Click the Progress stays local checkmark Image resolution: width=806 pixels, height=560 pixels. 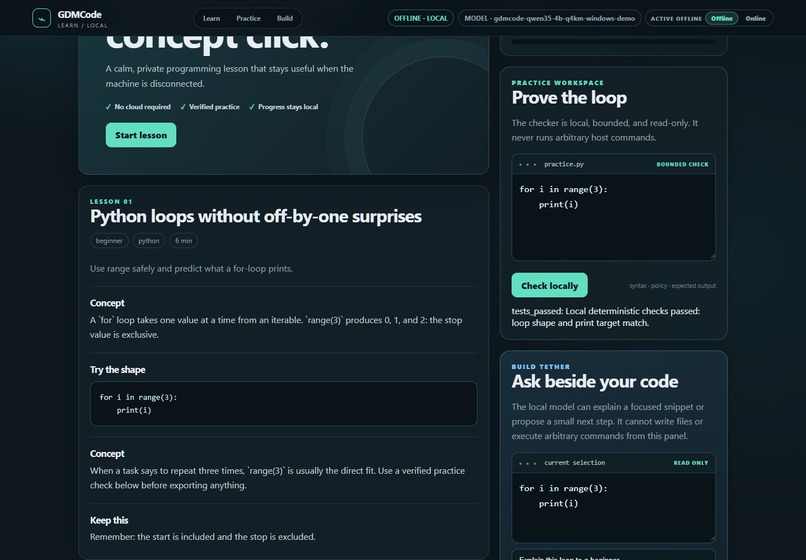coord(251,107)
